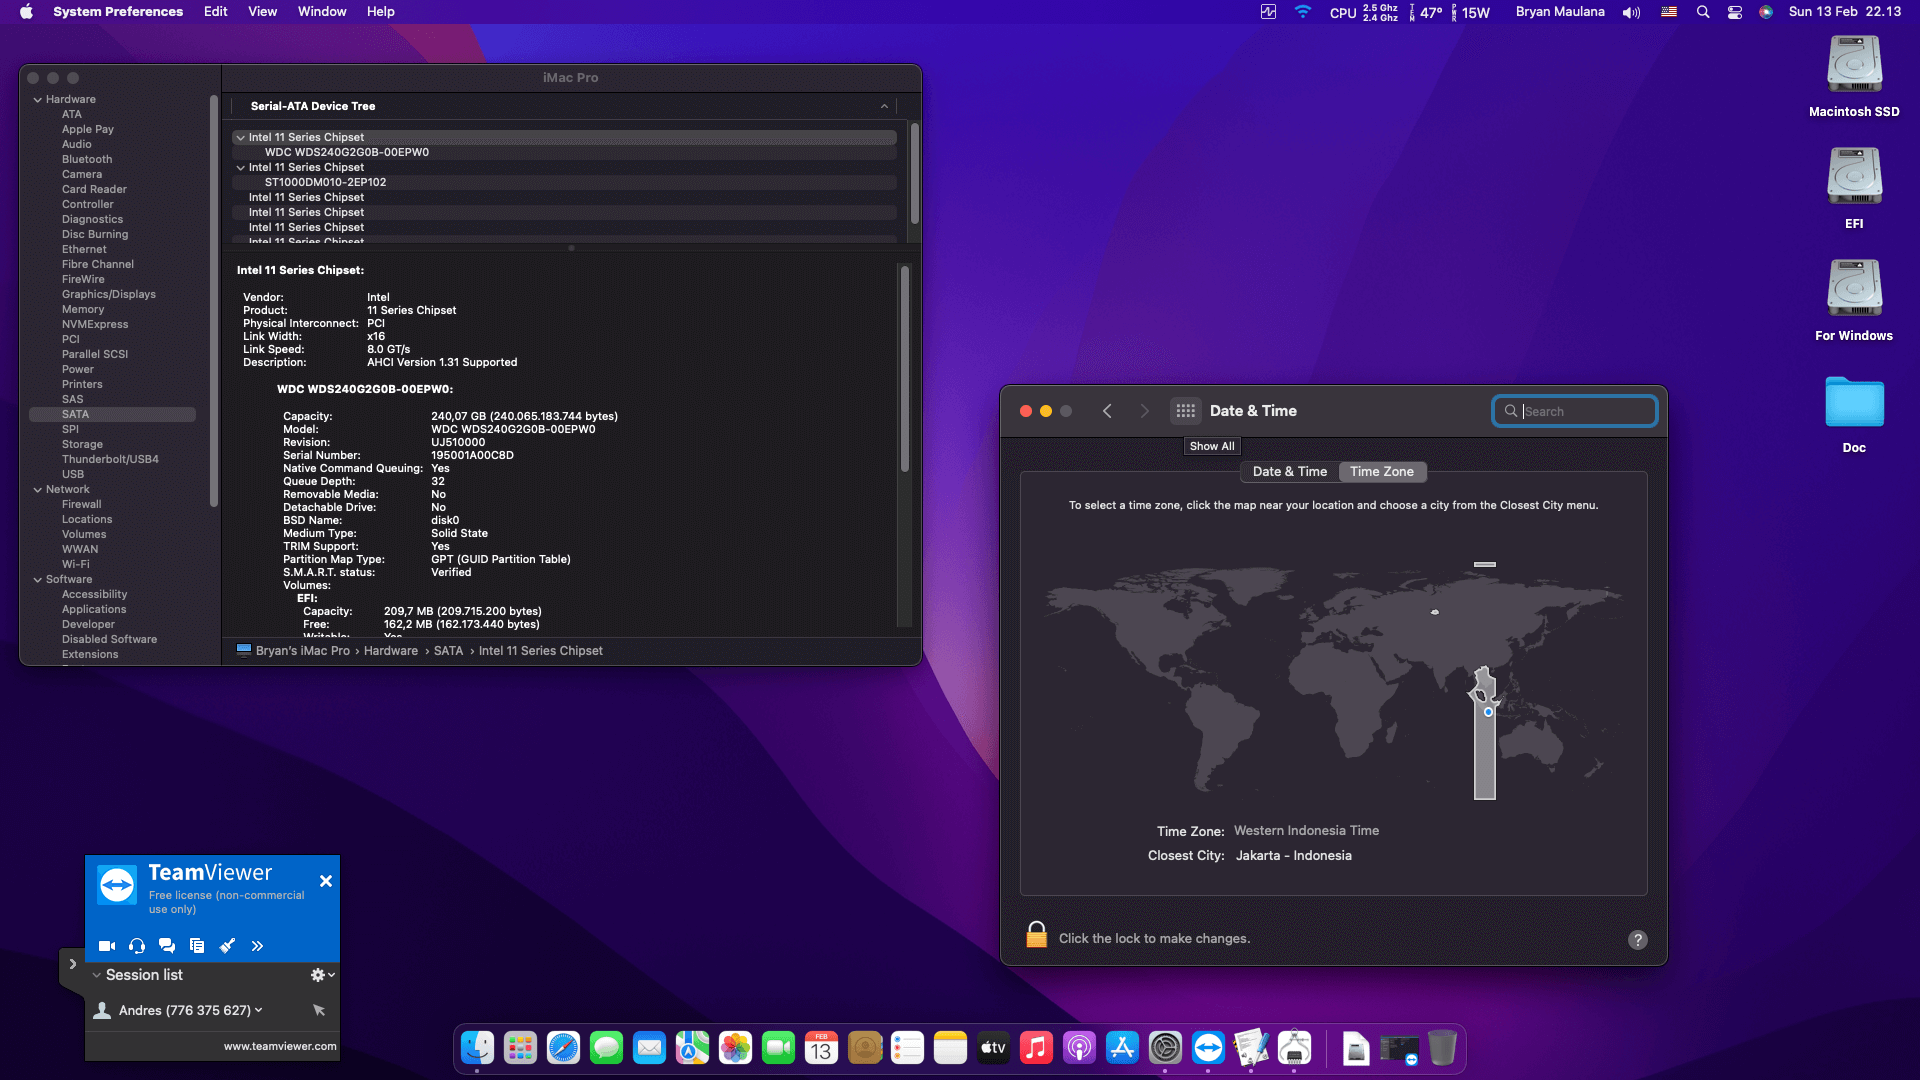This screenshot has height=1080, width=1920.
Task: Select the Doc folder on desktop
Action: tap(1854, 414)
